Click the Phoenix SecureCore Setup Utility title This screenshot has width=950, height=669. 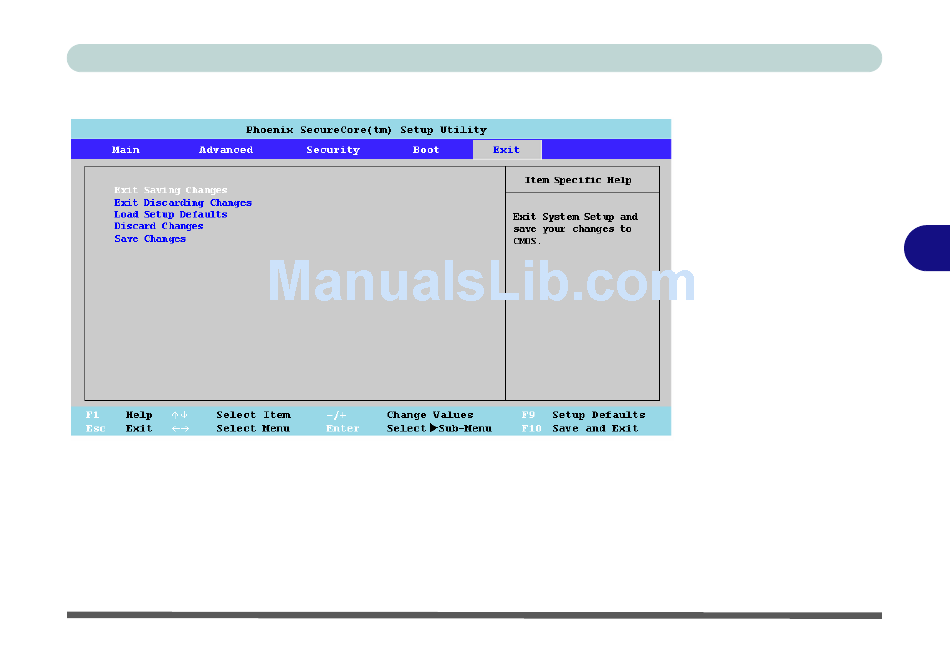point(367,130)
